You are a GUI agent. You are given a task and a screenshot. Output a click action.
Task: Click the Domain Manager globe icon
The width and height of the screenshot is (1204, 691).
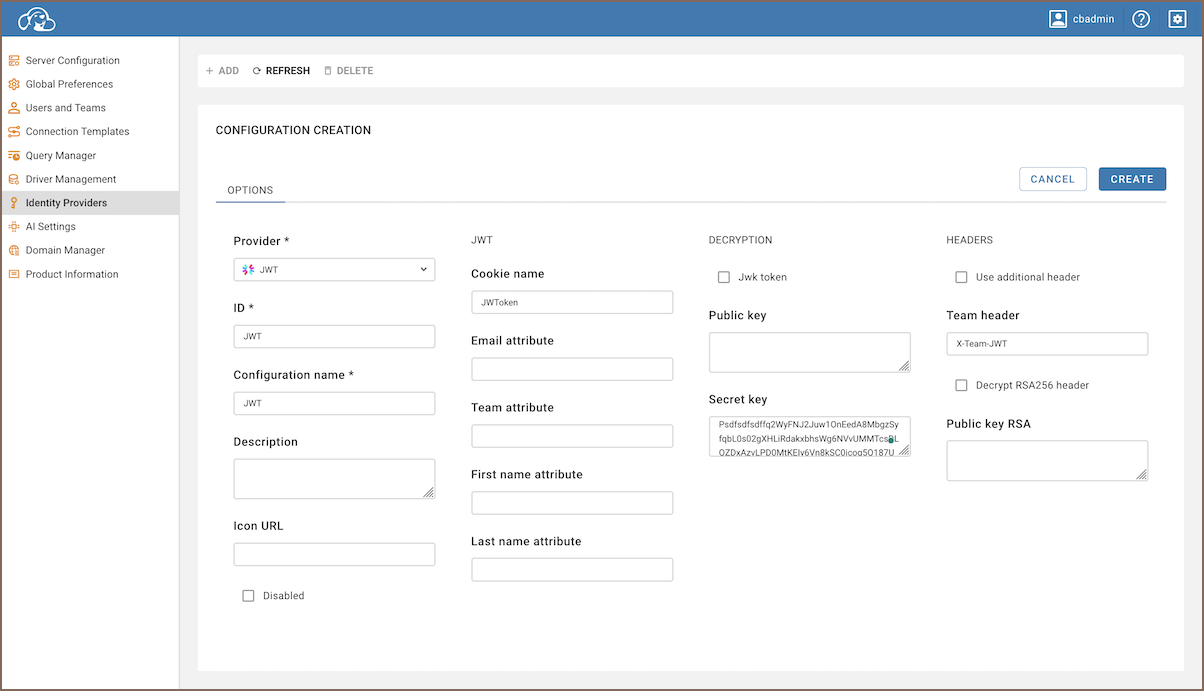pos(14,251)
